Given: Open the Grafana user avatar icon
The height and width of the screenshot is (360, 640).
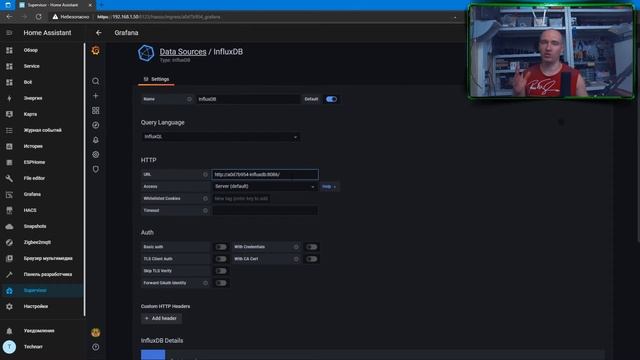Looking at the screenshot, I should (96, 333).
